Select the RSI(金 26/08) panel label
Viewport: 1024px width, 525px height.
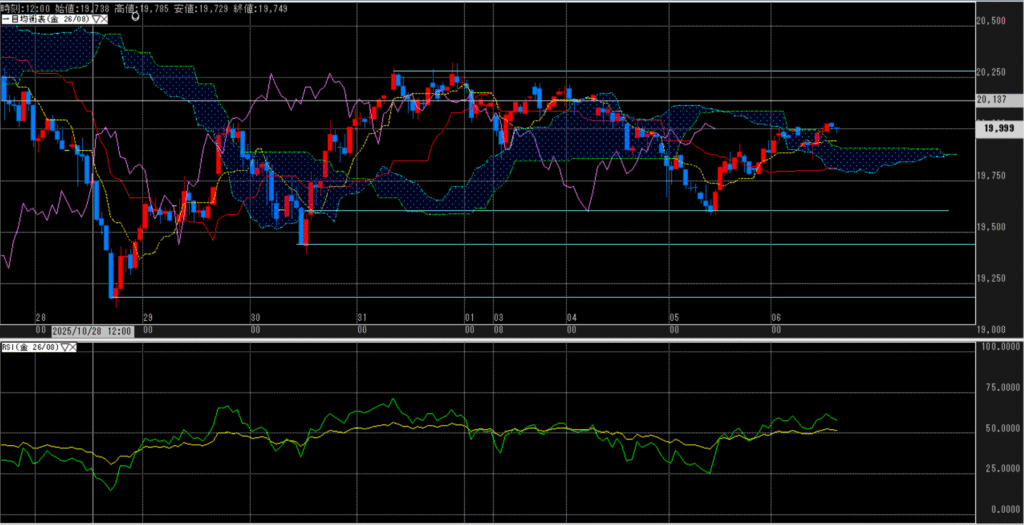pos(30,348)
